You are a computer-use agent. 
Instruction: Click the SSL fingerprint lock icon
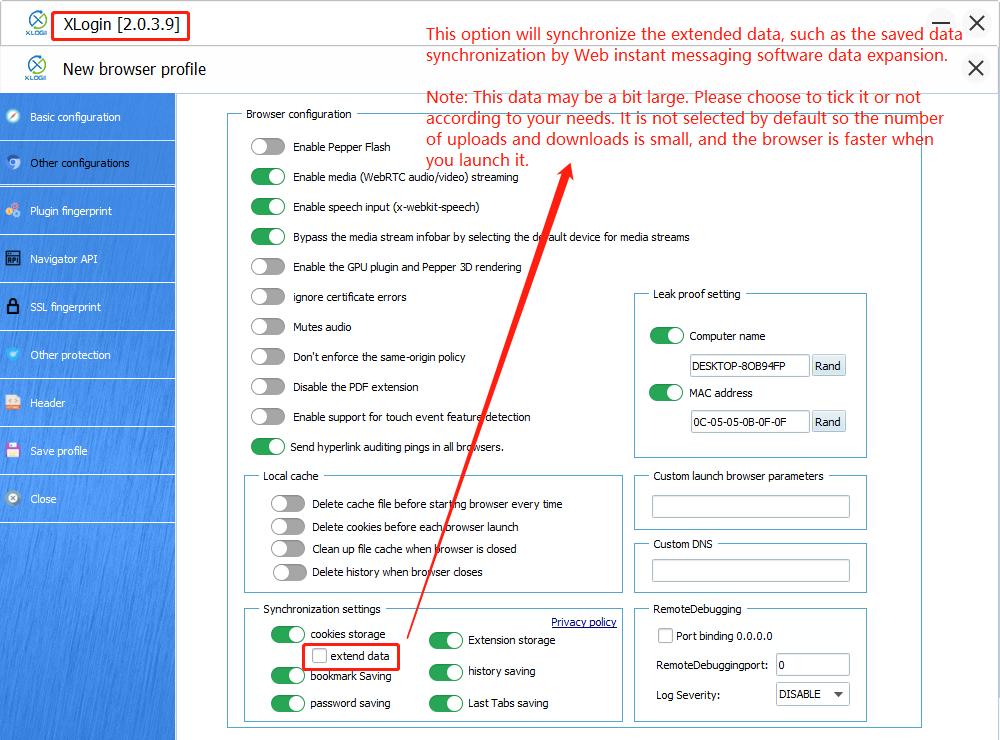pos(13,306)
